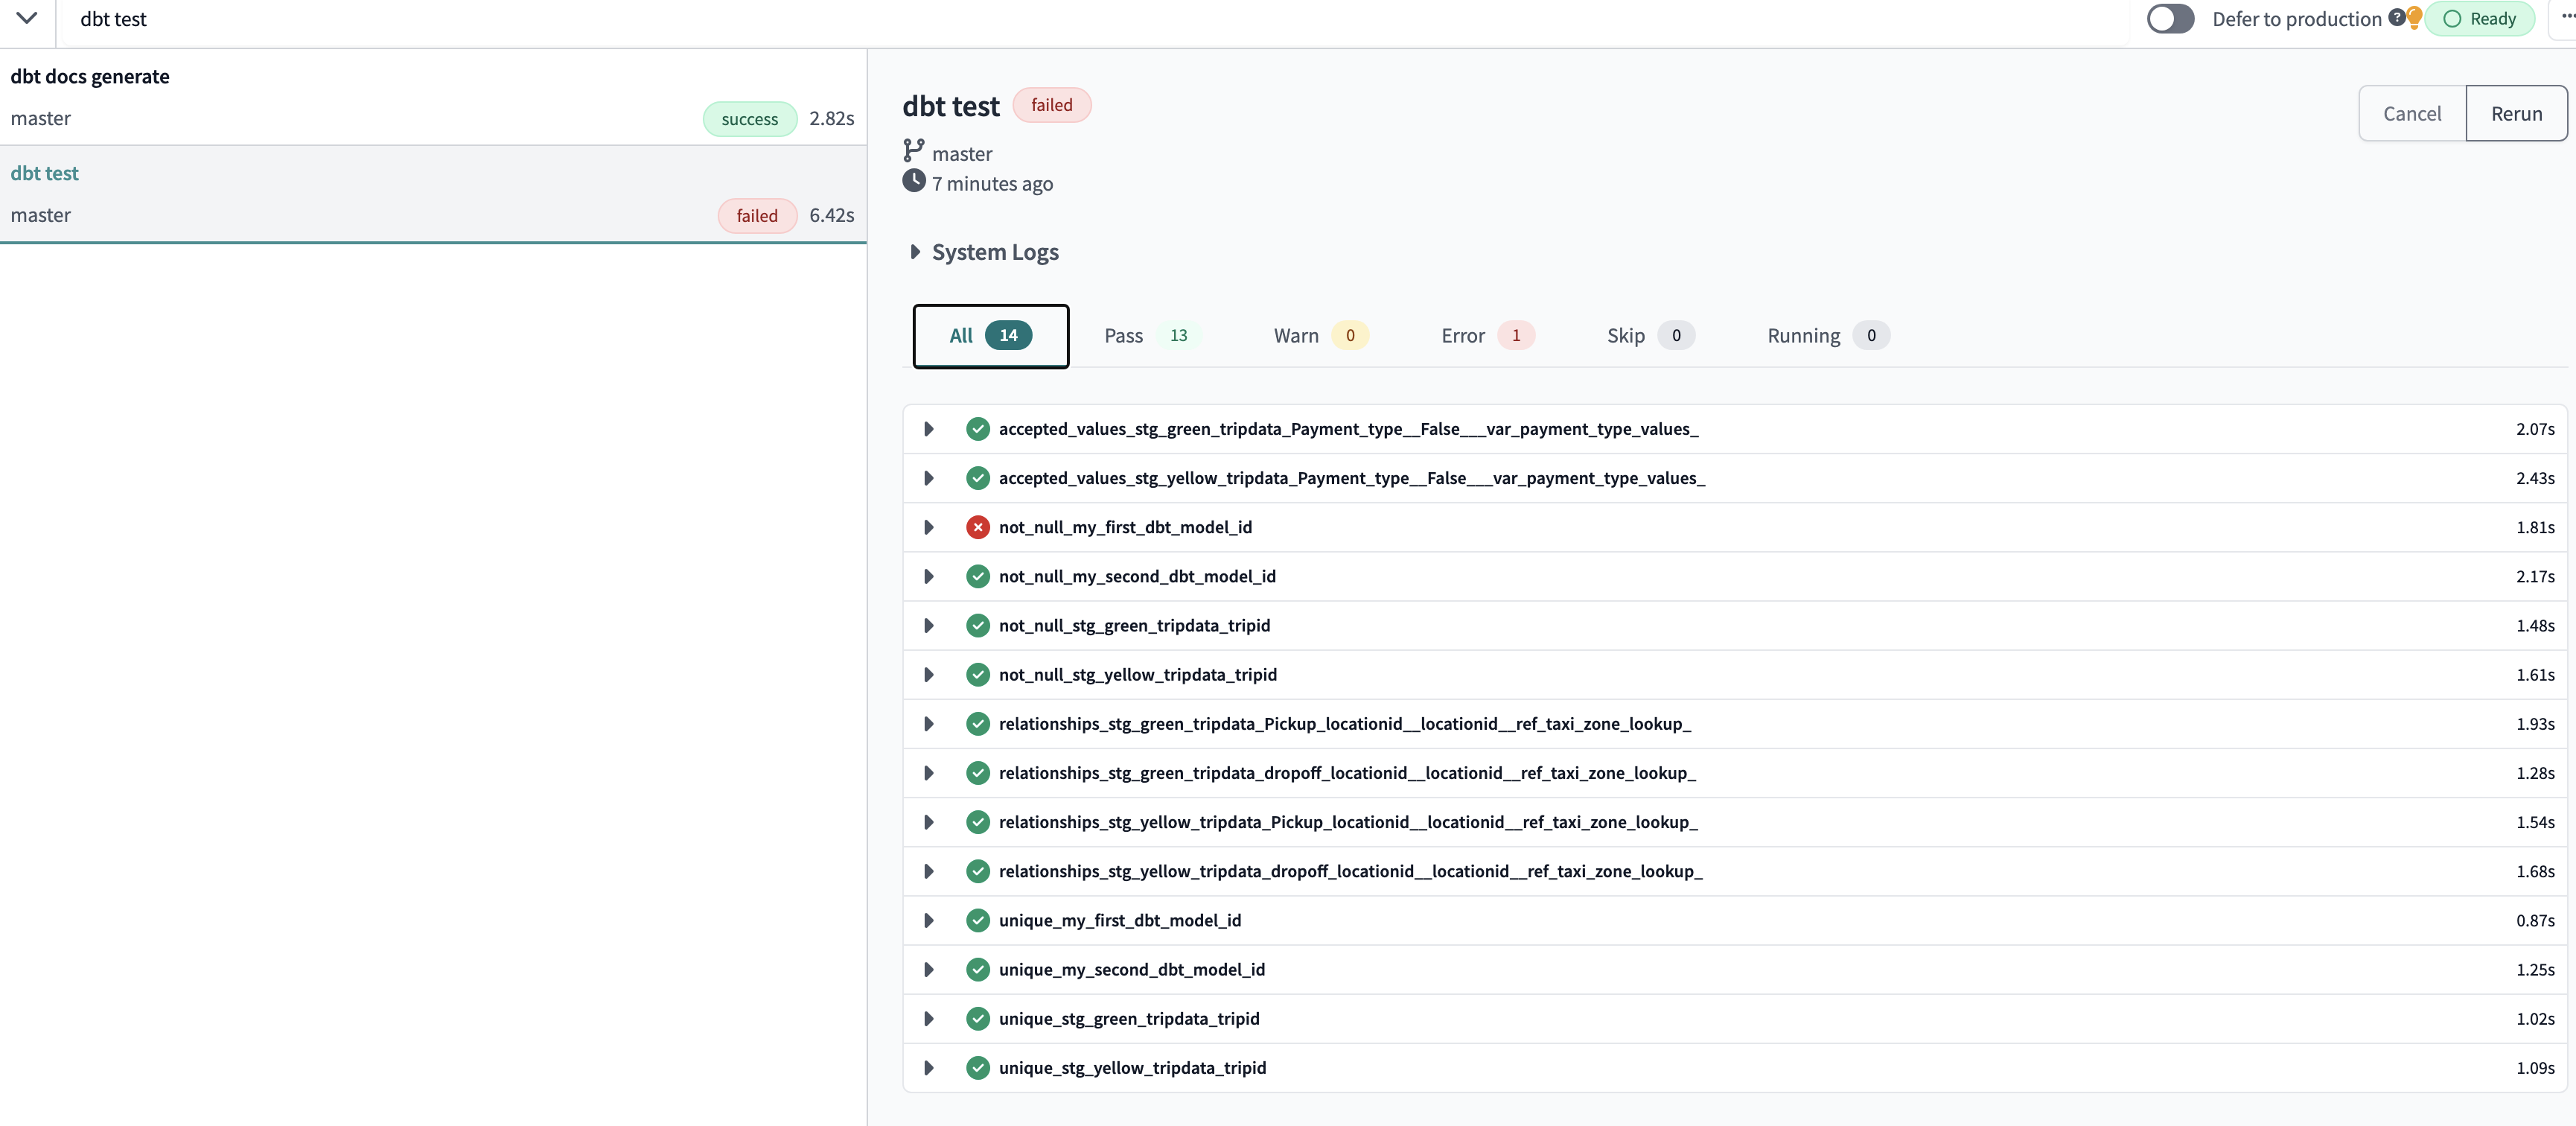This screenshot has width=2576, height=1126.
Task: Click the help question mark icon
Action: (2397, 17)
